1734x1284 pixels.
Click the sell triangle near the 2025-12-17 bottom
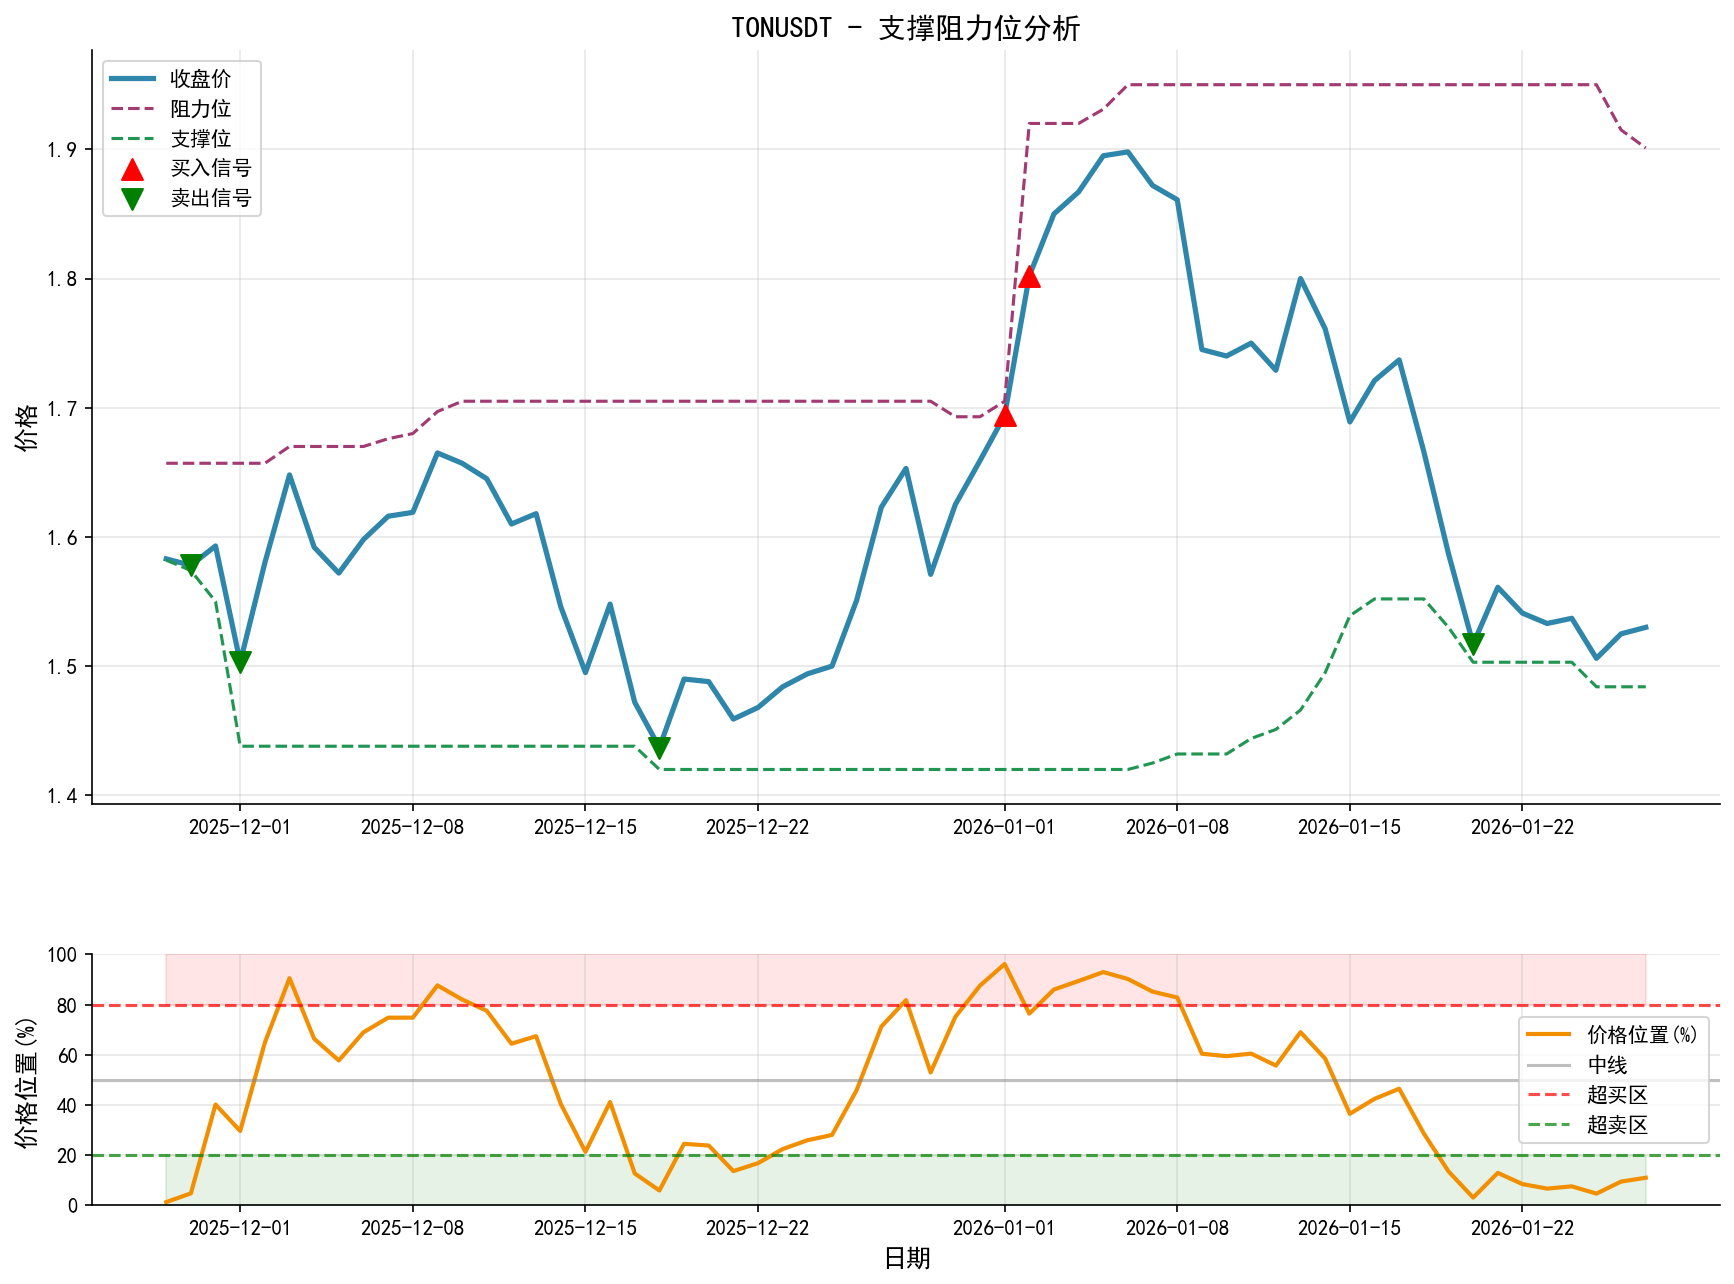tap(660, 745)
